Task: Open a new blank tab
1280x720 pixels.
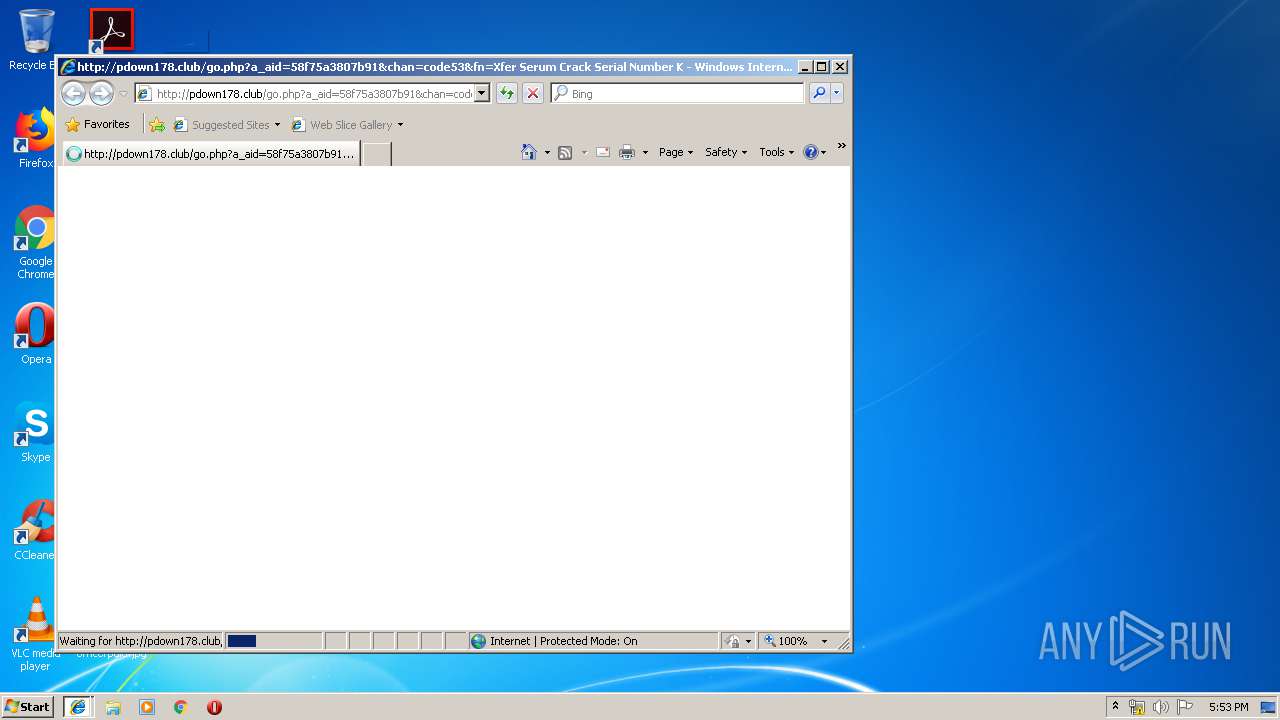Action: click(376, 154)
